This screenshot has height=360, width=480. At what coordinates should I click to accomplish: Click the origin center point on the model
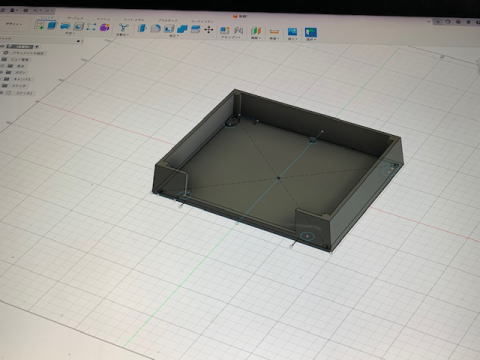point(279,178)
